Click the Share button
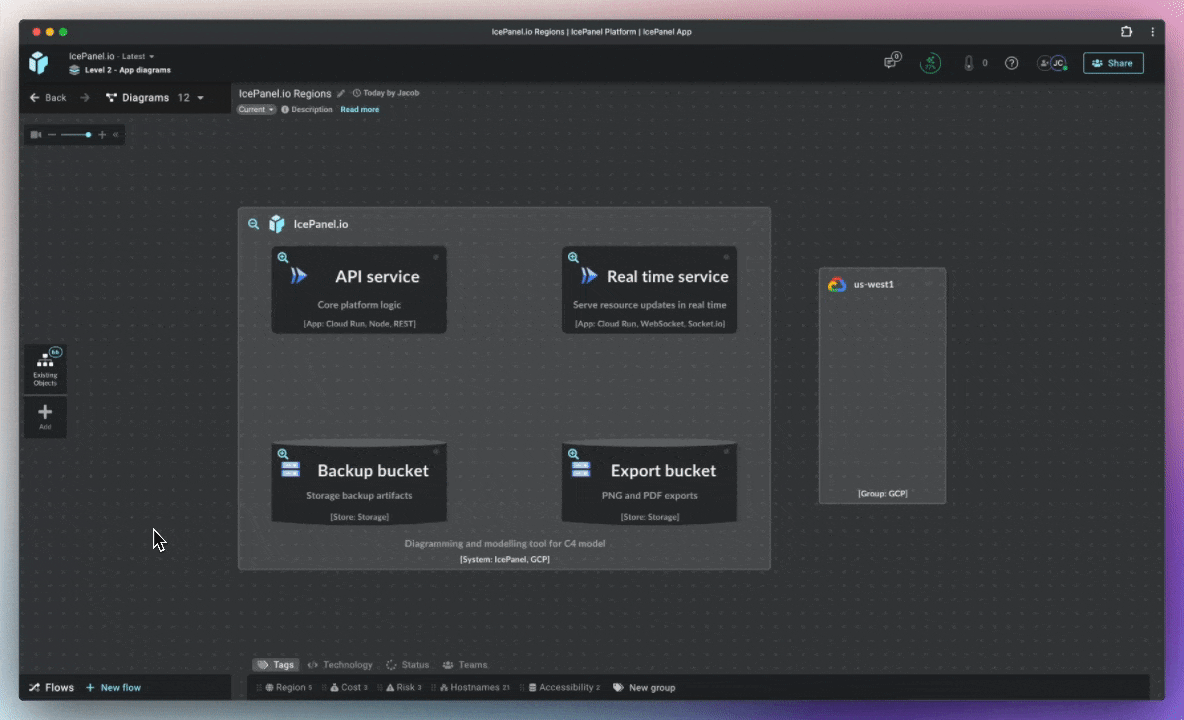 tap(1112, 63)
